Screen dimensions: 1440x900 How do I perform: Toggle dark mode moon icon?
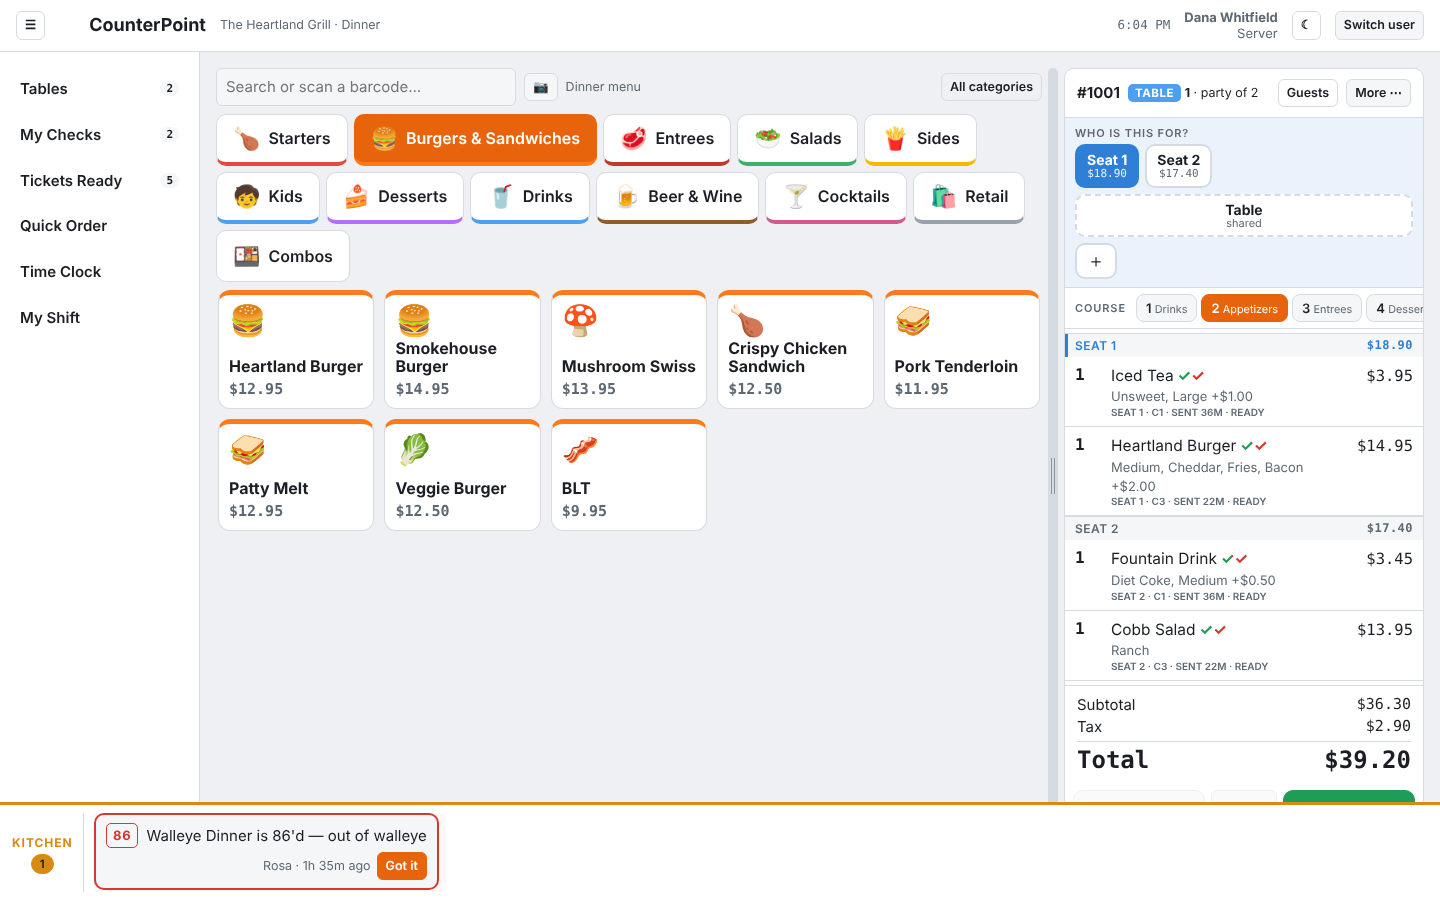click(1306, 25)
